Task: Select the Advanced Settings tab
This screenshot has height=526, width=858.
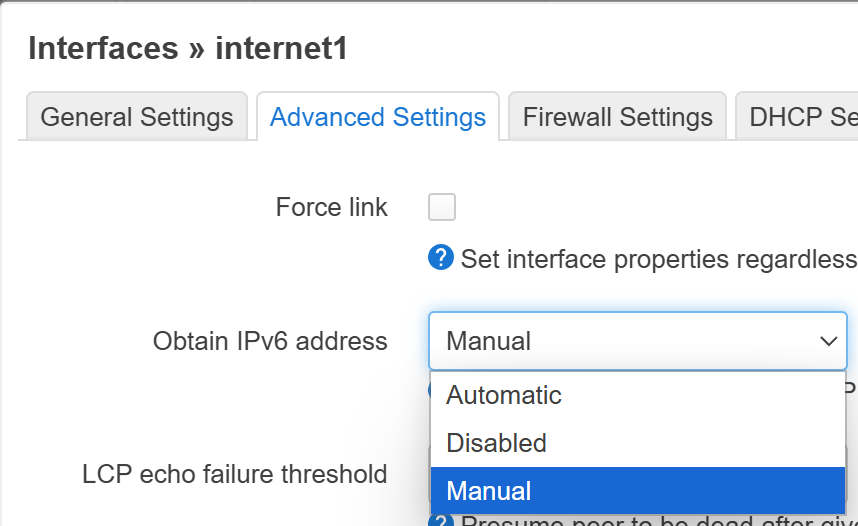Action: (x=378, y=117)
